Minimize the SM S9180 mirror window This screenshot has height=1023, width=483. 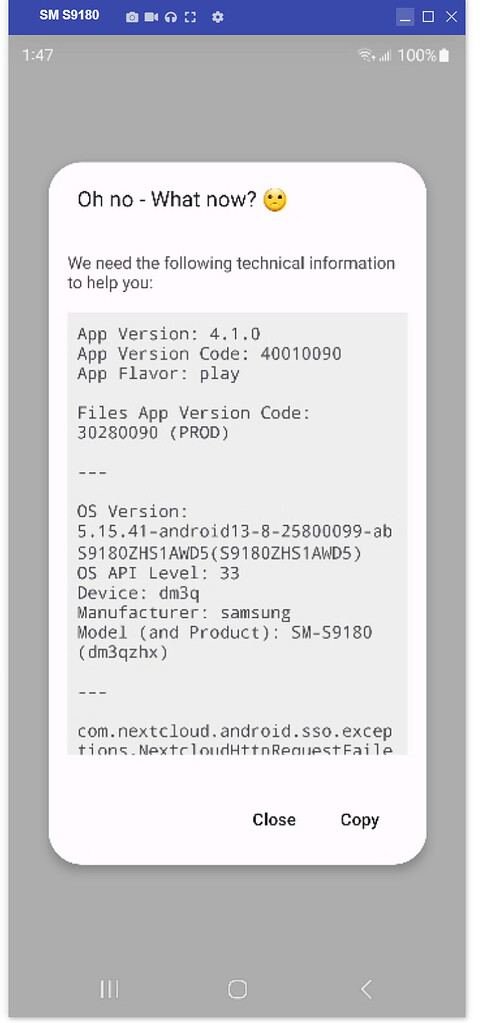(x=405, y=17)
